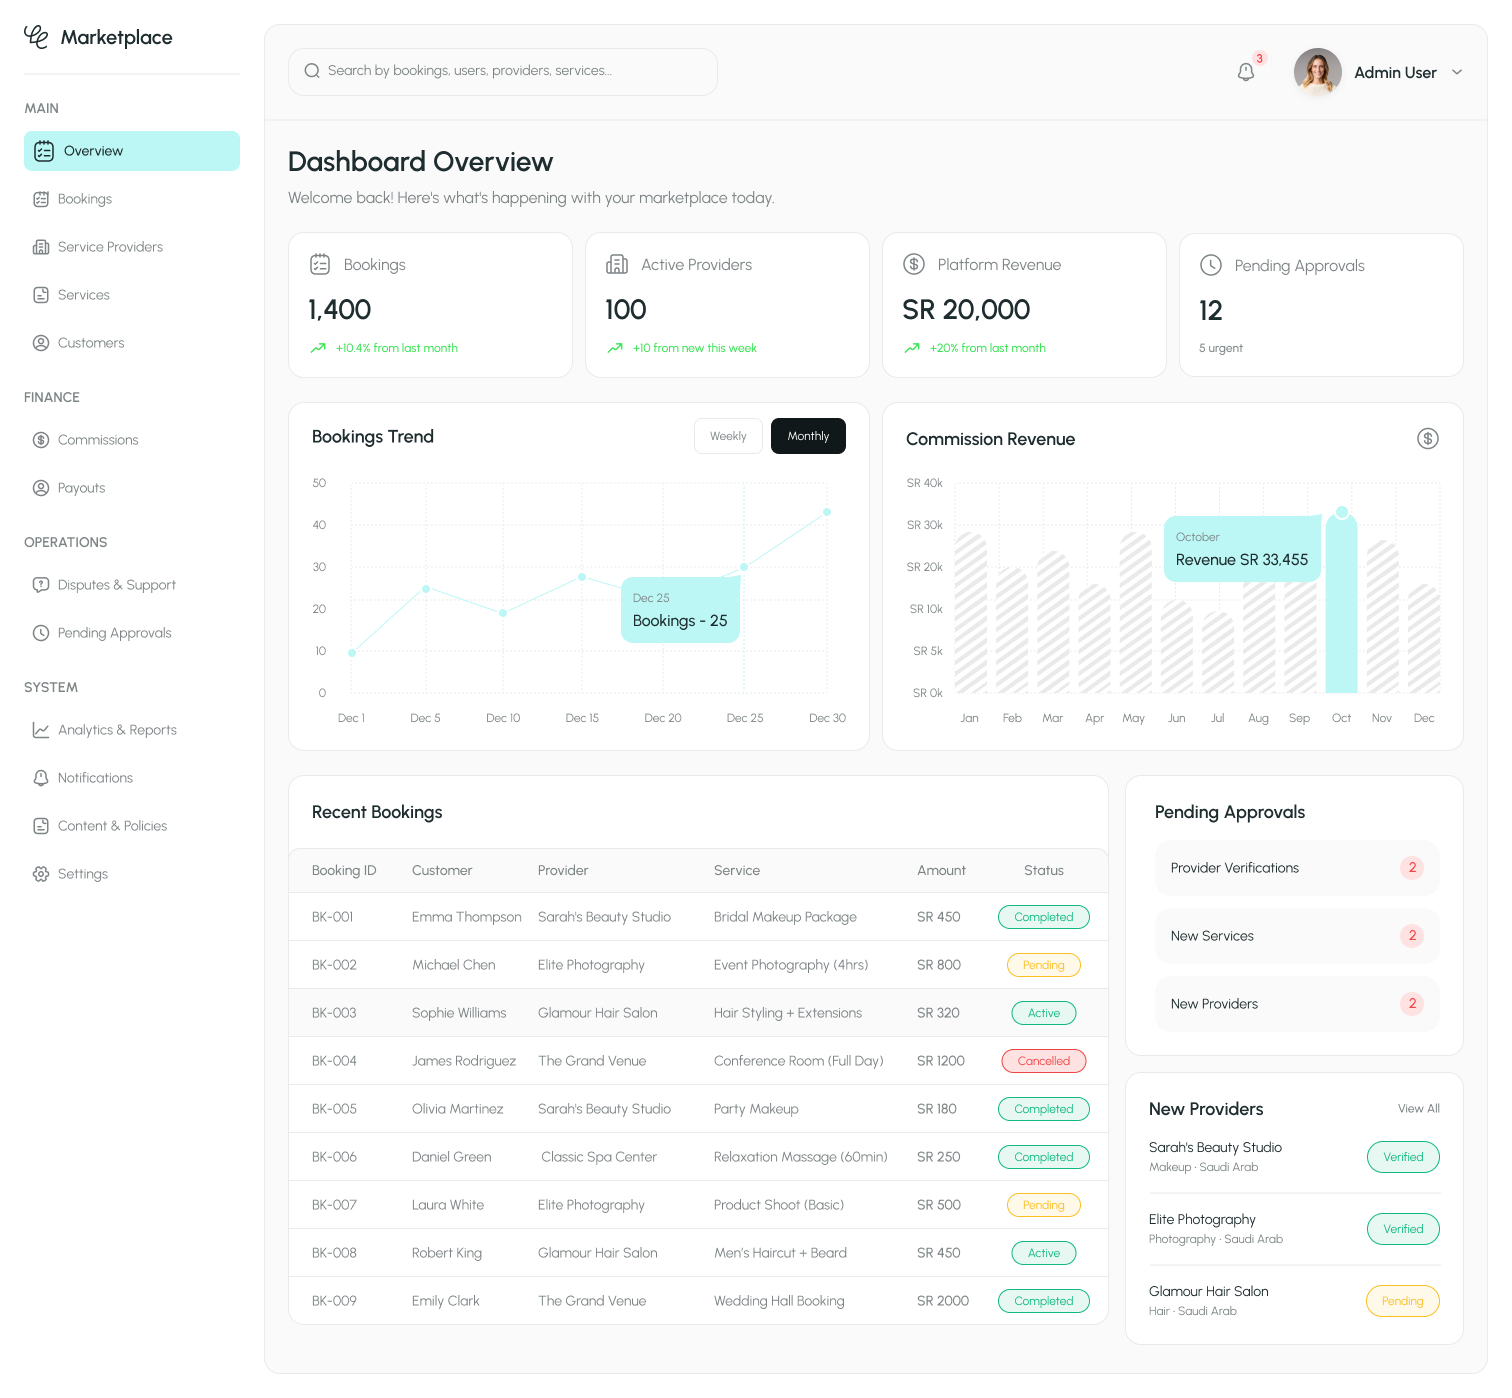Click the Pending badge for Glamour Hair Salon provider
Screen dimensions: 1512x1398
(x=1402, y=1301)
